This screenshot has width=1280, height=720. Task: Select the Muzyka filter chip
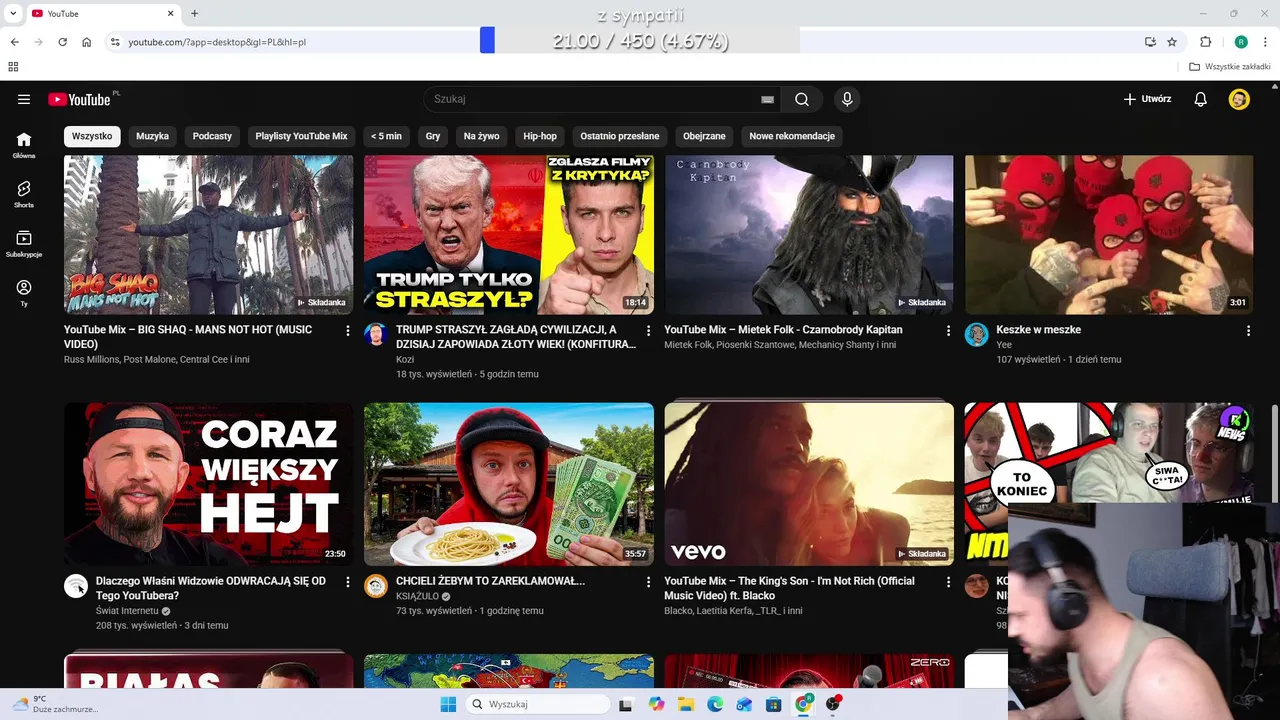[x=153, y=136]
